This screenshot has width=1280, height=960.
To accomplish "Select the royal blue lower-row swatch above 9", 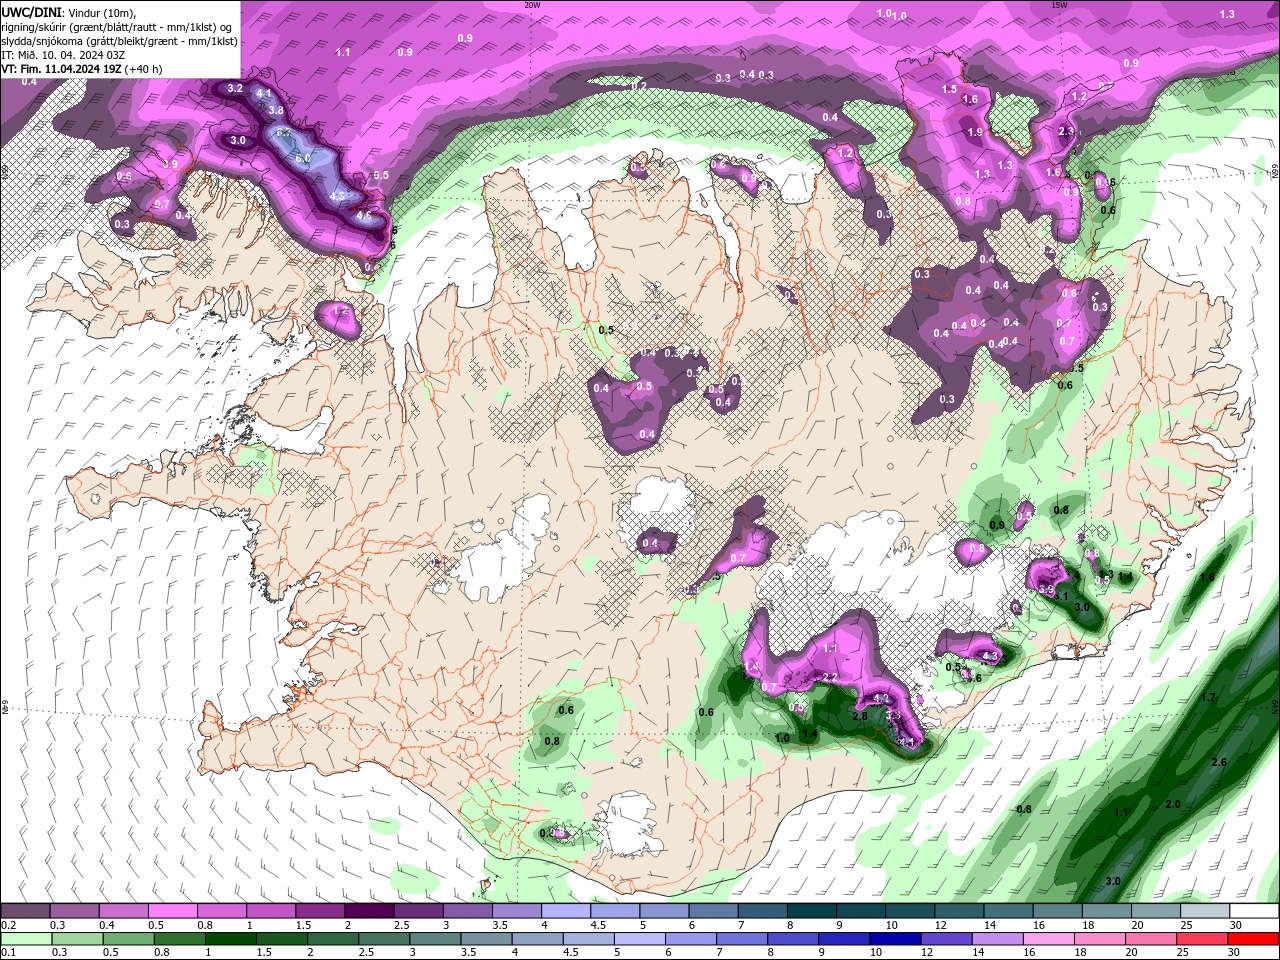I will tap(845, 939).
